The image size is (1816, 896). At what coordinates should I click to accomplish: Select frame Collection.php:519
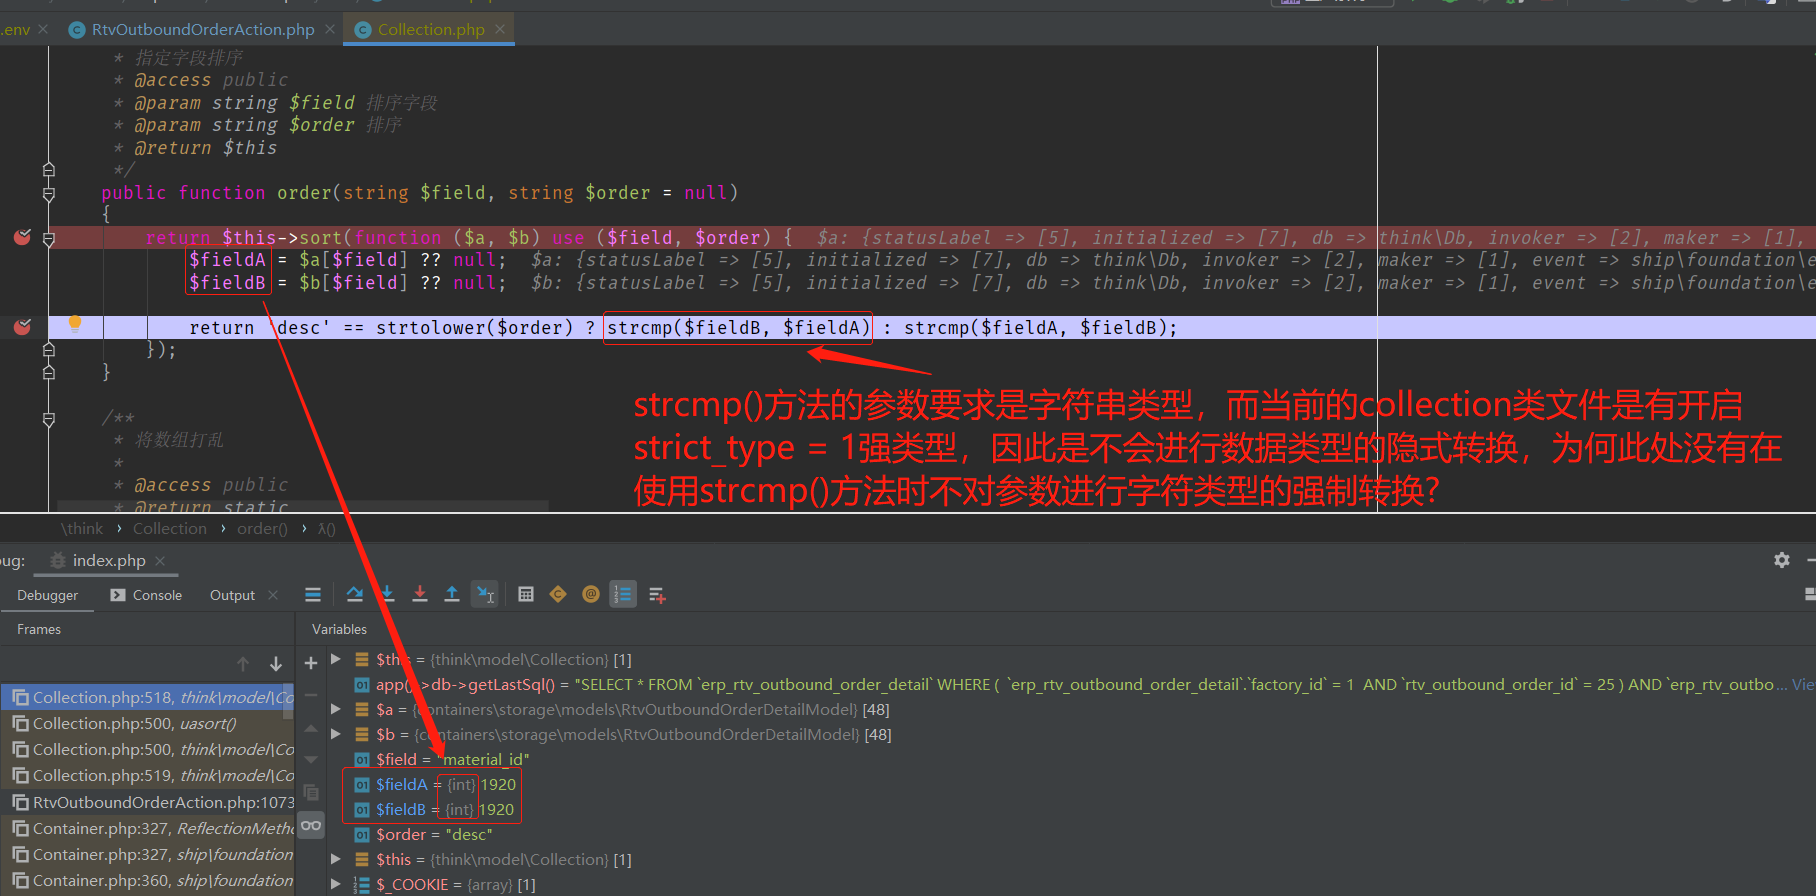147,775
